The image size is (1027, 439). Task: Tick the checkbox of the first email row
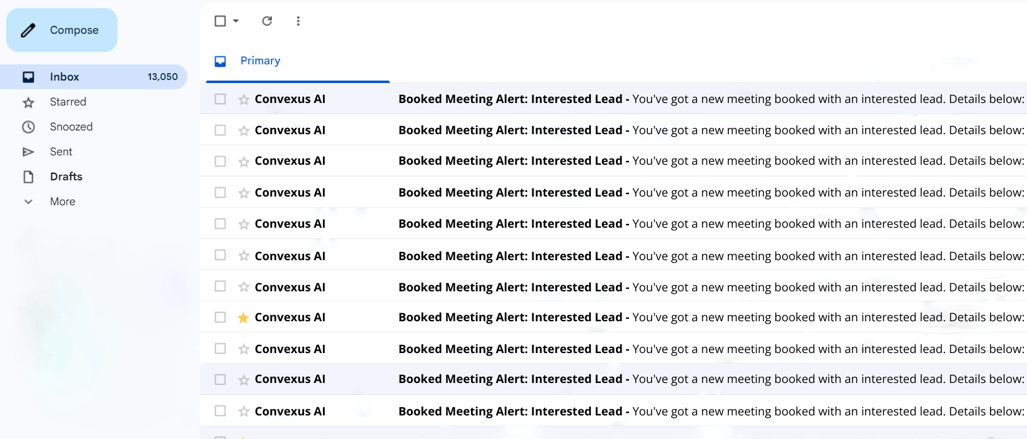[220, 99]
